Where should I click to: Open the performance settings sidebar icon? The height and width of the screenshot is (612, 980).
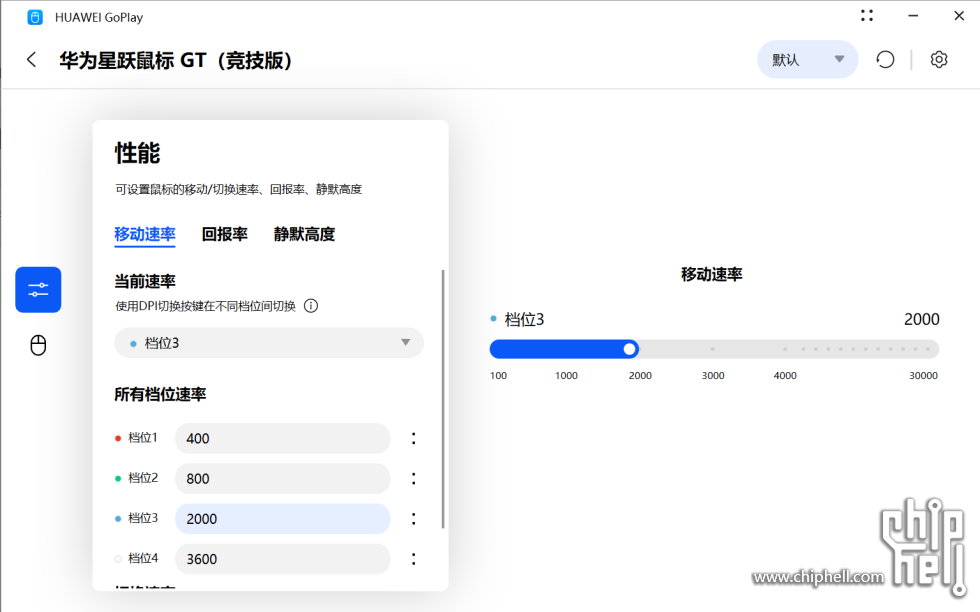click(x=38, y=289)
